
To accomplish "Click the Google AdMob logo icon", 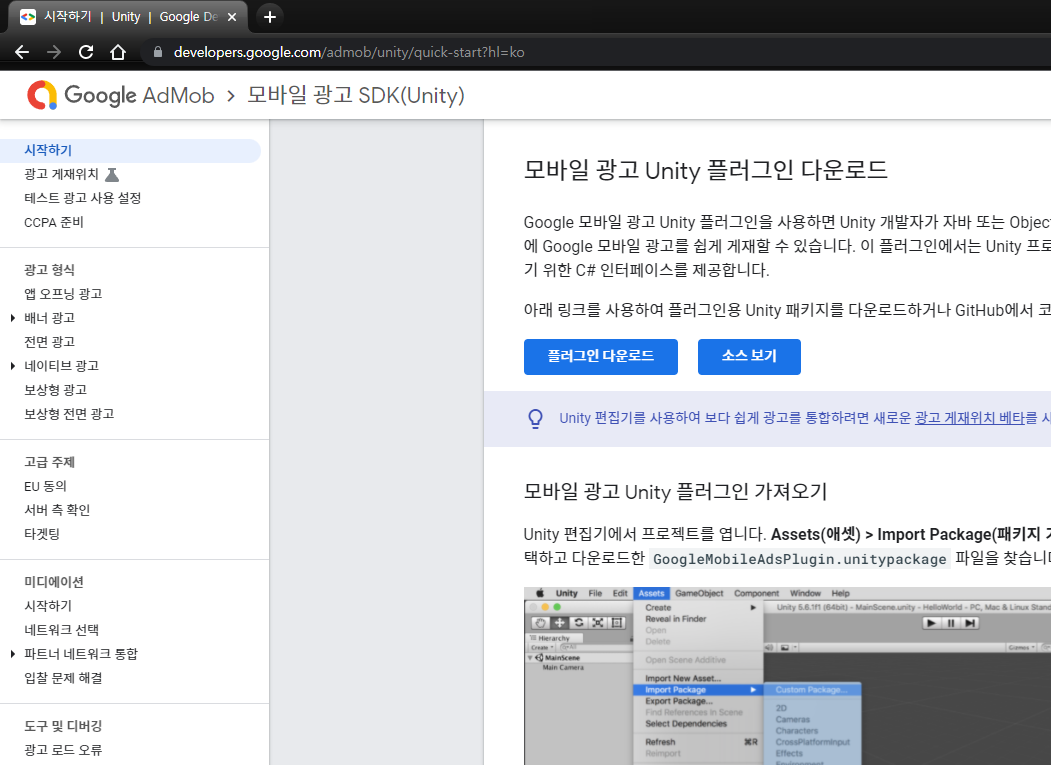I will (42, 95).
